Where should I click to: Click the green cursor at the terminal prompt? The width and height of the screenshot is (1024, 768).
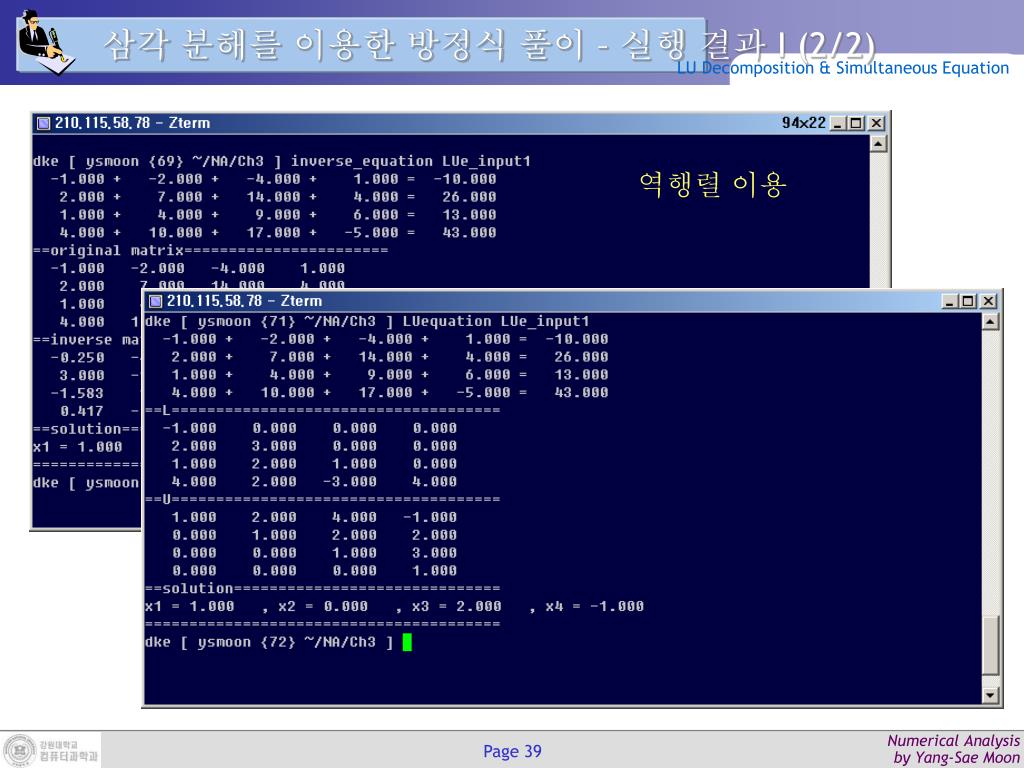click(x=407, y=642)
